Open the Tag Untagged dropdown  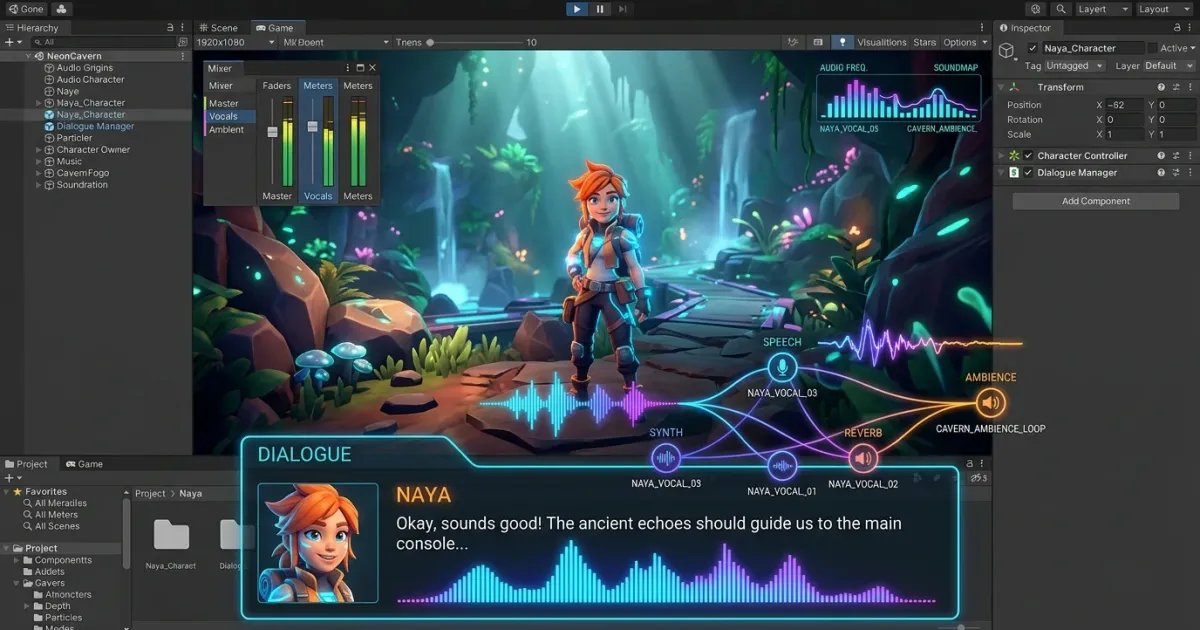click(1074, 65)
